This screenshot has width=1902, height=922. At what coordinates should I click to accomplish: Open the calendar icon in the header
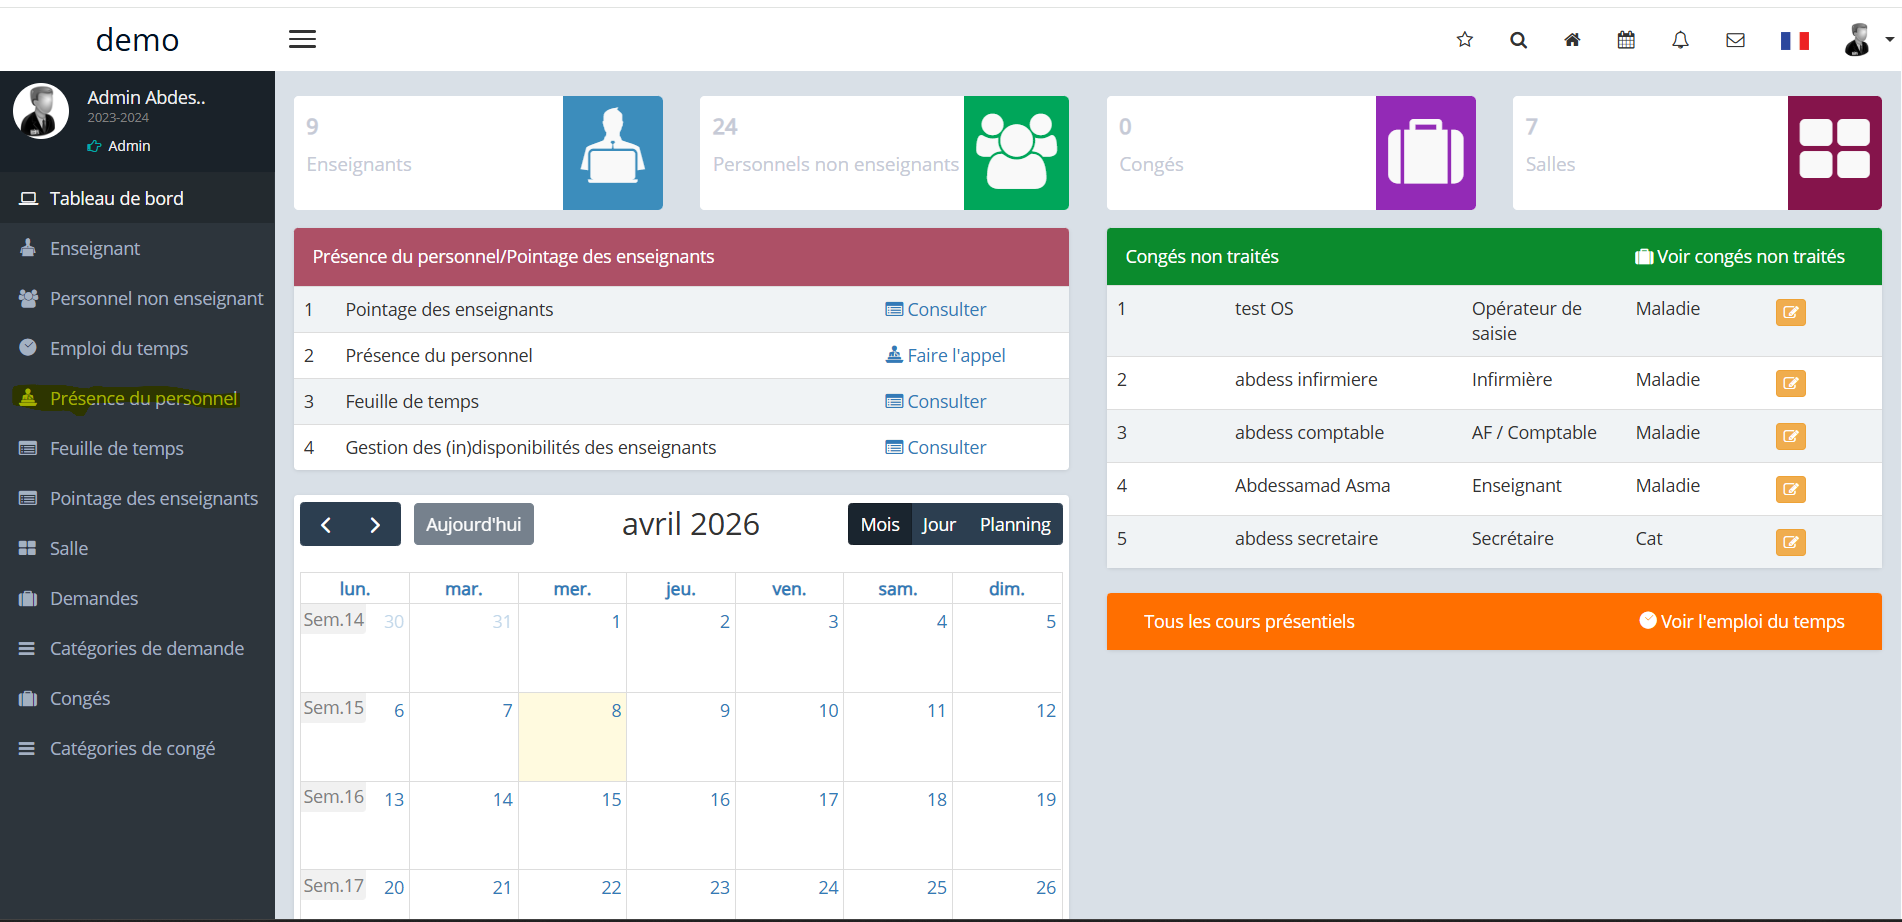1626,40
